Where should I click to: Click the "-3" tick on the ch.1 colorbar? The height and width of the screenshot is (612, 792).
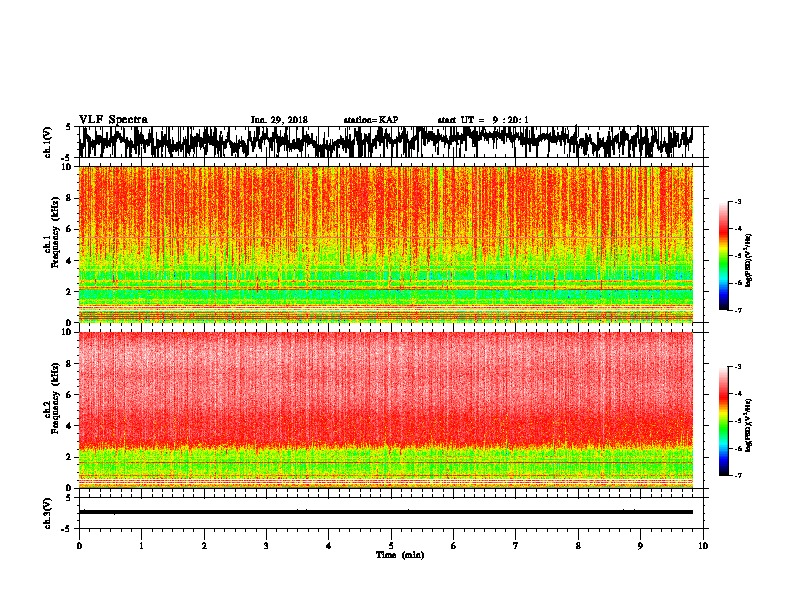click(737, 201)
